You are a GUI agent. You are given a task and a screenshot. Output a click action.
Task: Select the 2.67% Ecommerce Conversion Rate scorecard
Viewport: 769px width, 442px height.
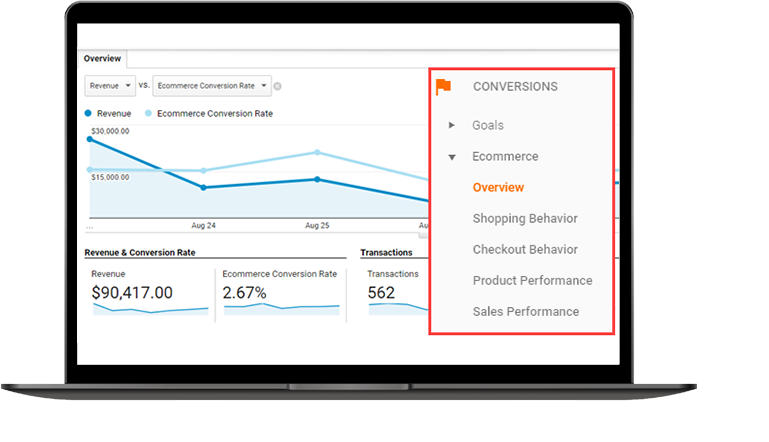(x=245, y=293)
